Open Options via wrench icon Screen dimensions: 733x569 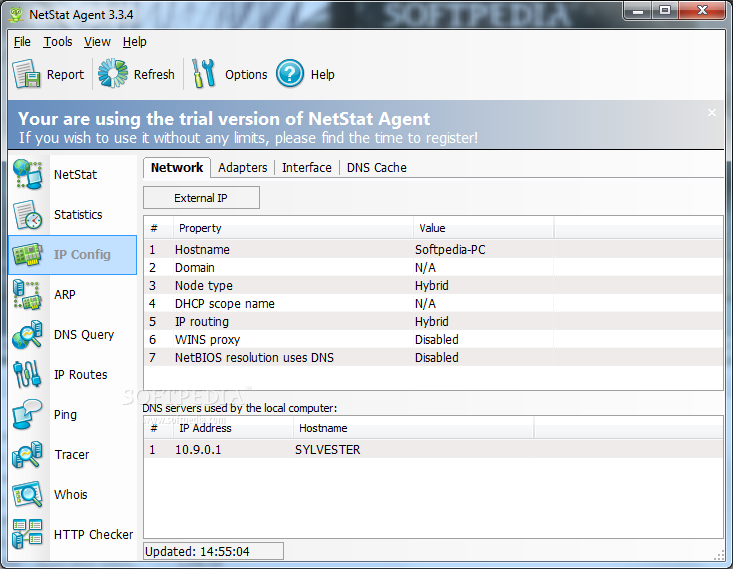[x=203, y=73]
